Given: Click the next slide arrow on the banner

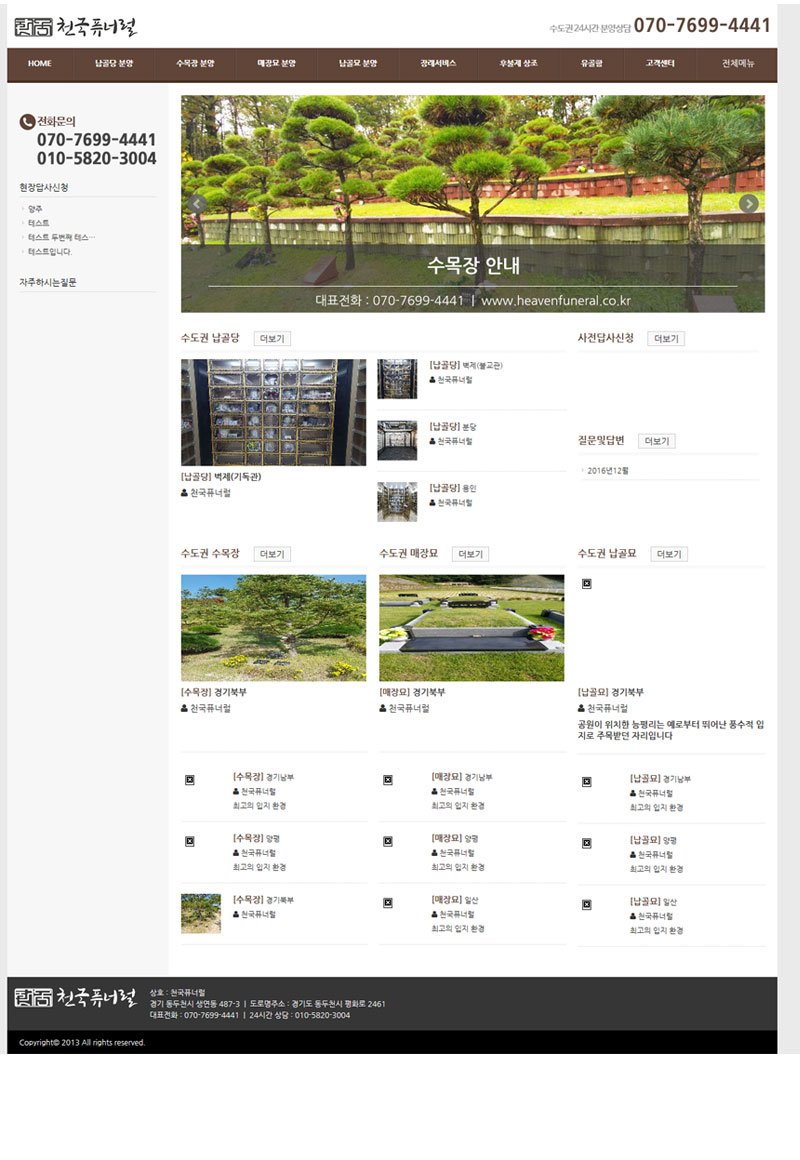Looking at the screenshot, I should [748, 204].
